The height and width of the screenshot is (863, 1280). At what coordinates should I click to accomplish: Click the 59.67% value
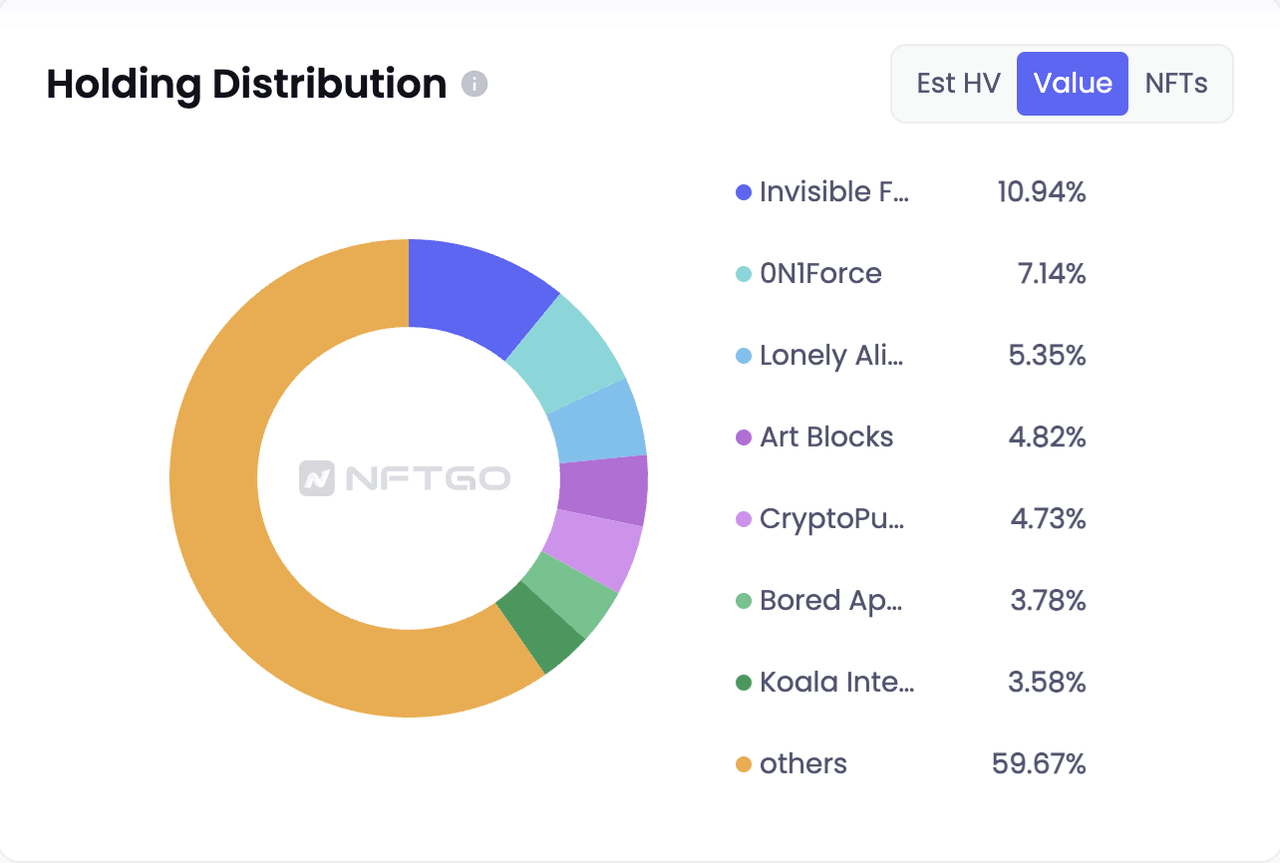(1039, 765)
